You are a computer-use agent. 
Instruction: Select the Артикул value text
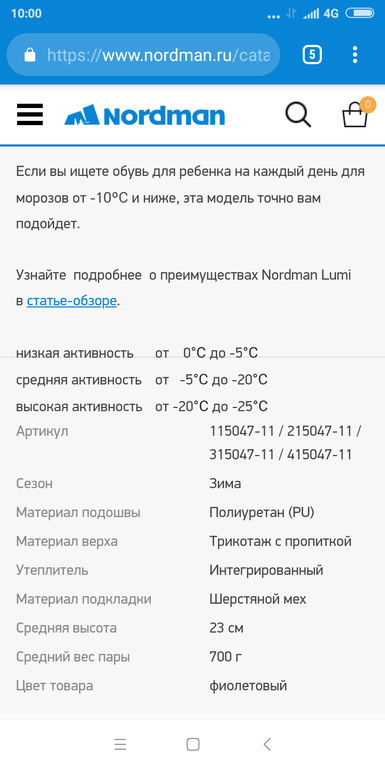point(285,443)
